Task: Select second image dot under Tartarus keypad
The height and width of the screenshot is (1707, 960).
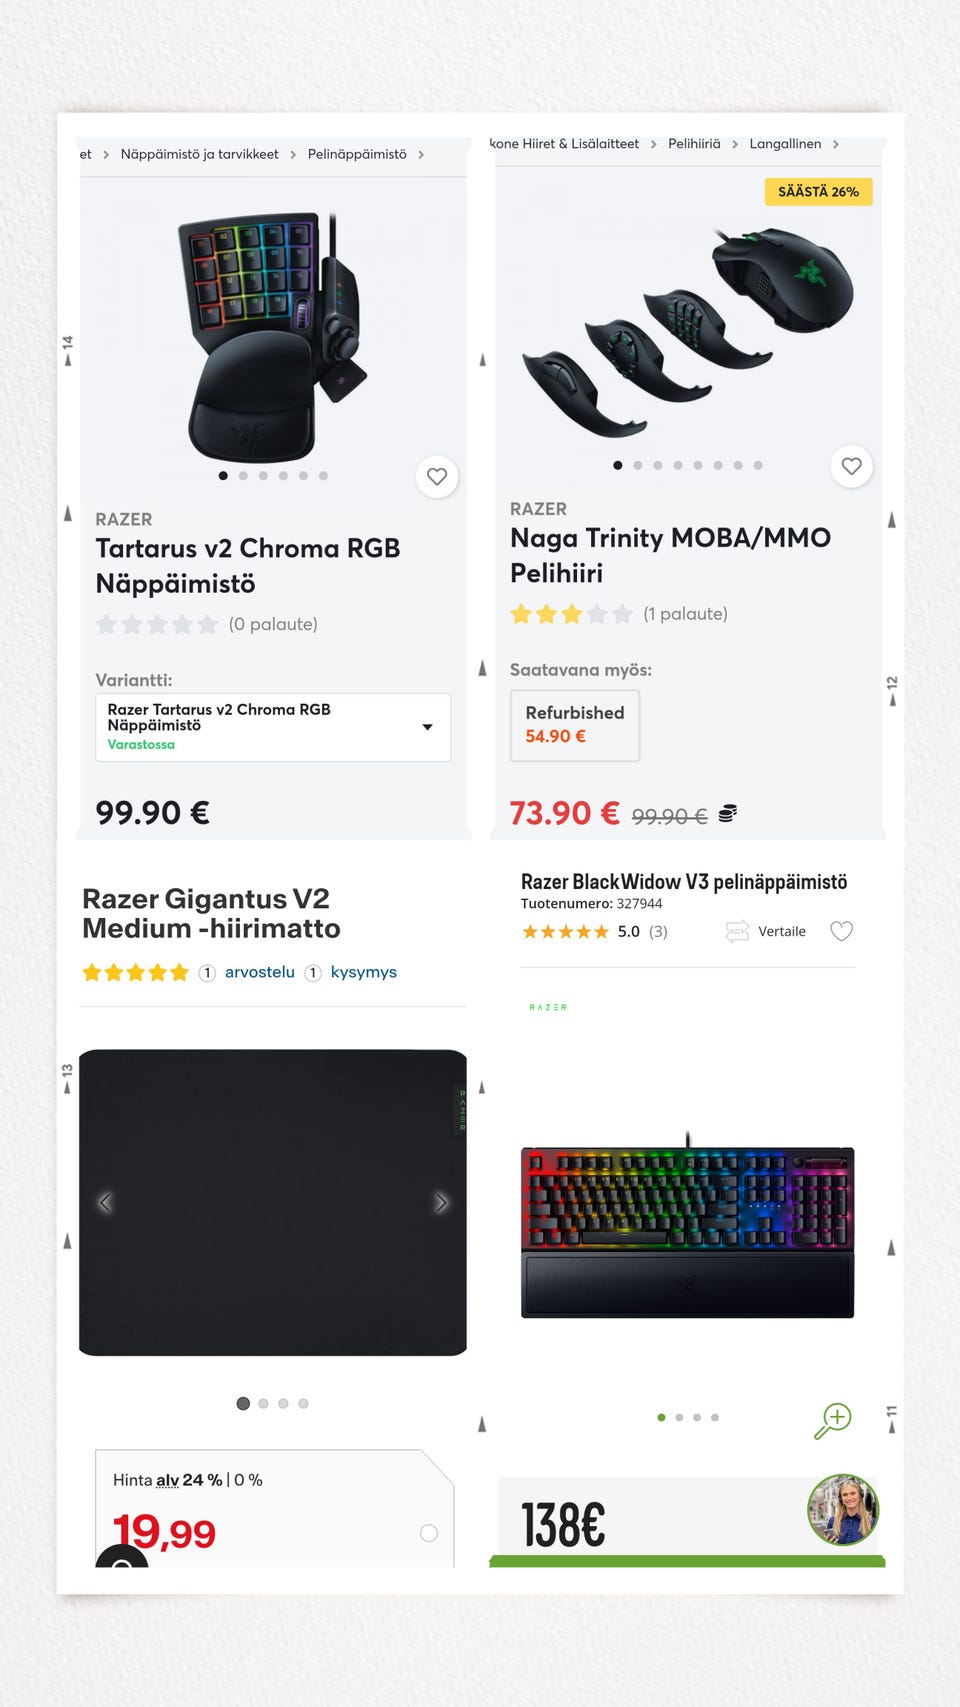Action: (243, 476)
